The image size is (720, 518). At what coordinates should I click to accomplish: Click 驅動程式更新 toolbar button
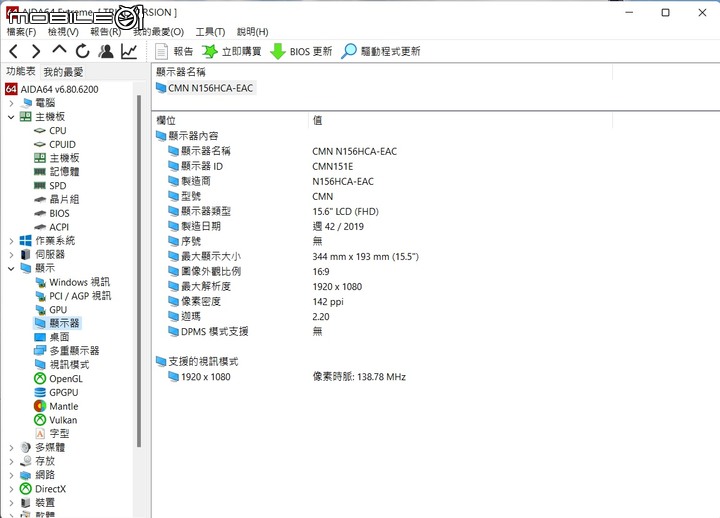click(381, 51)
